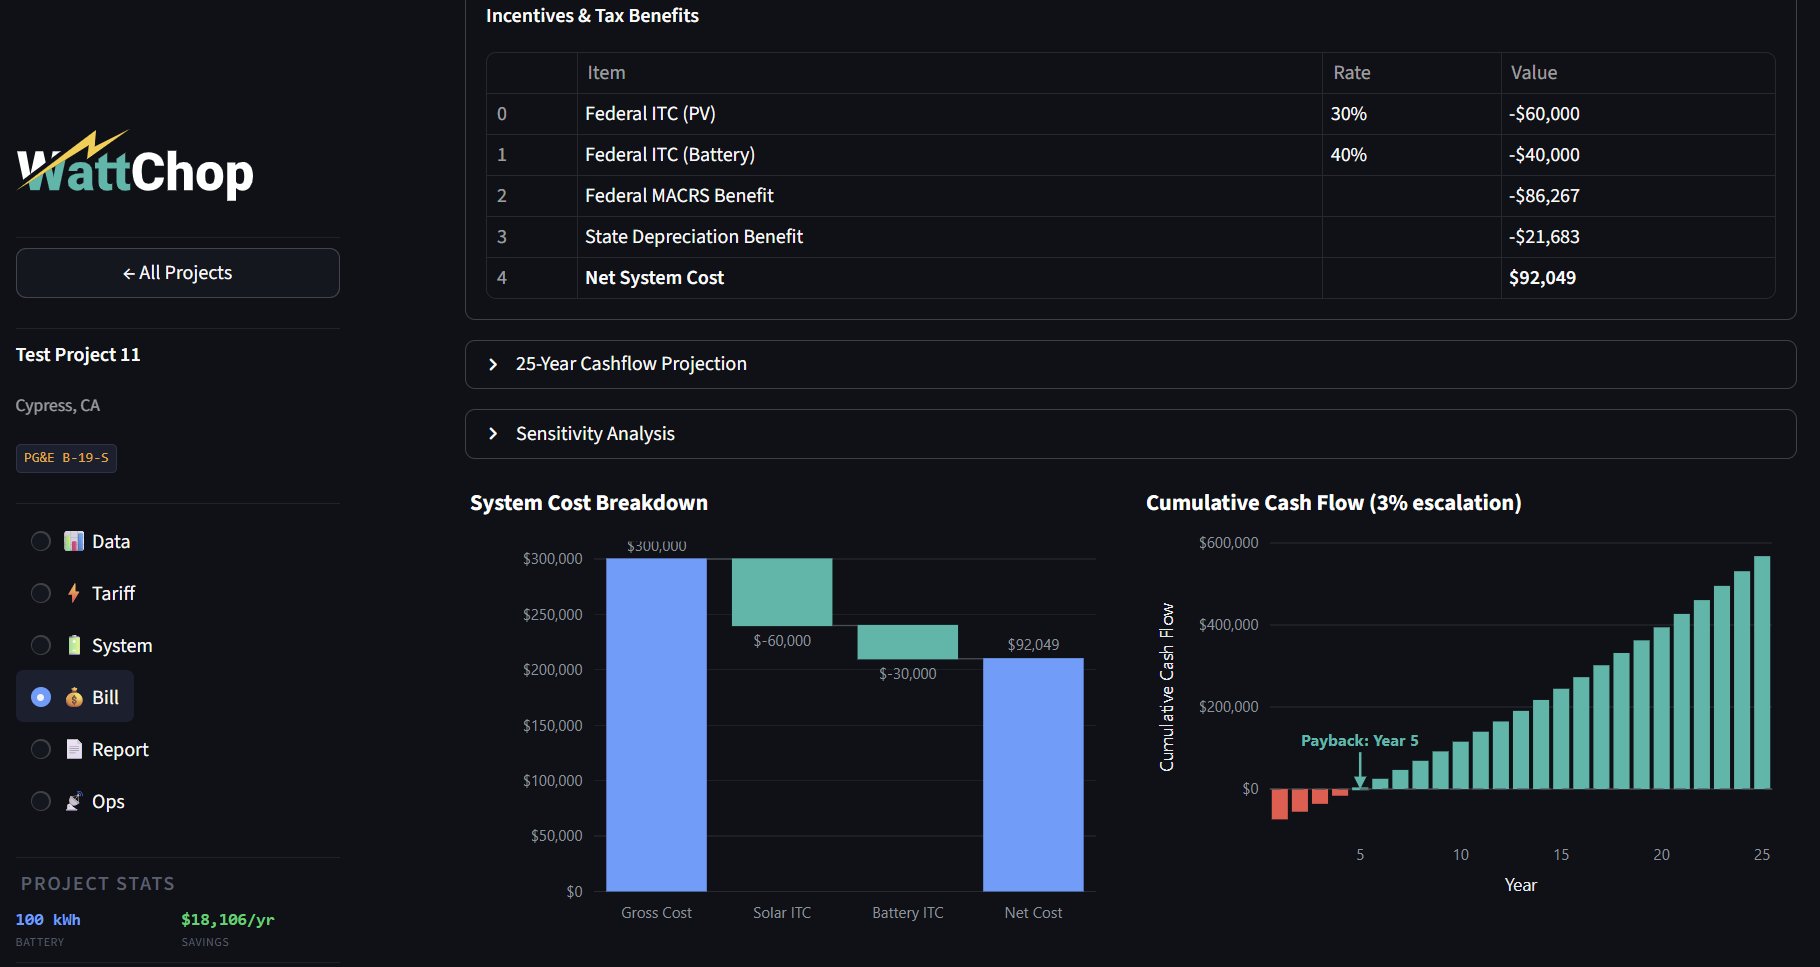Open the System battery icon
The width and height of the screenshot is (1820, 967).
73,645
